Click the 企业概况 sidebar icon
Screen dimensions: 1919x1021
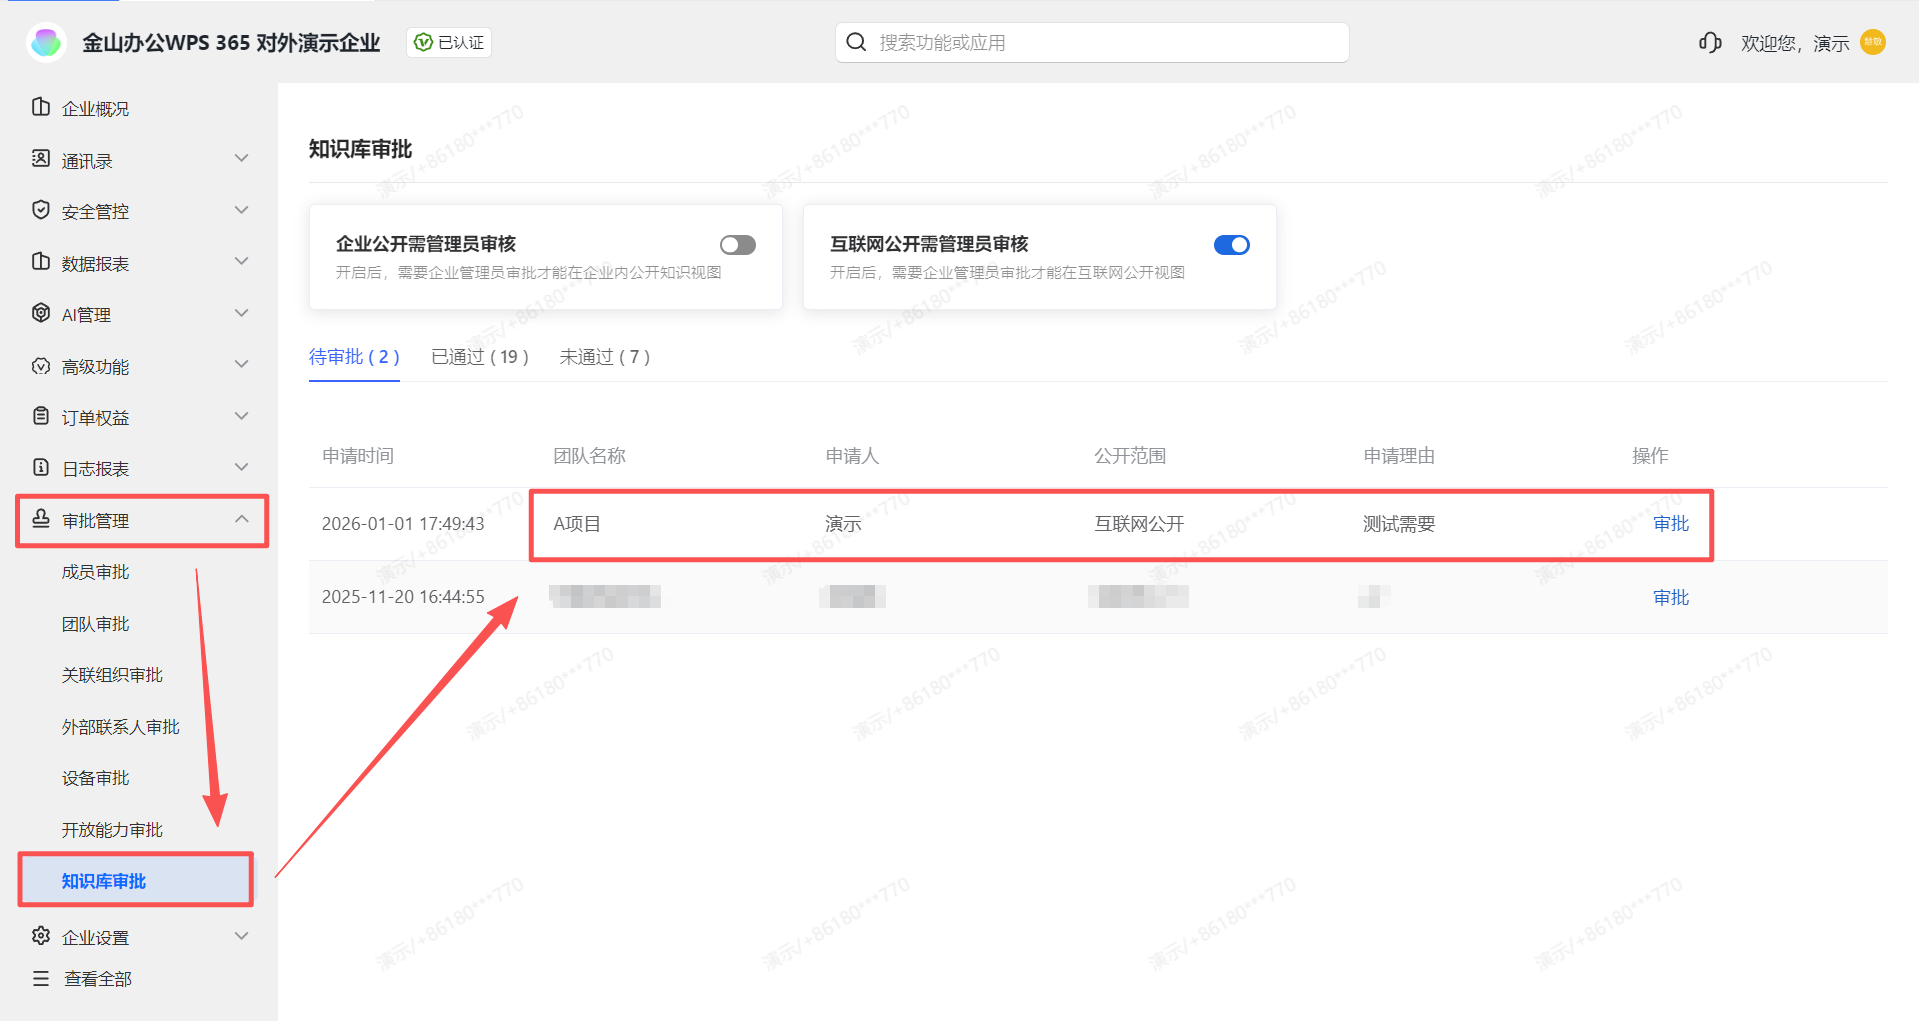click(41, 107)
